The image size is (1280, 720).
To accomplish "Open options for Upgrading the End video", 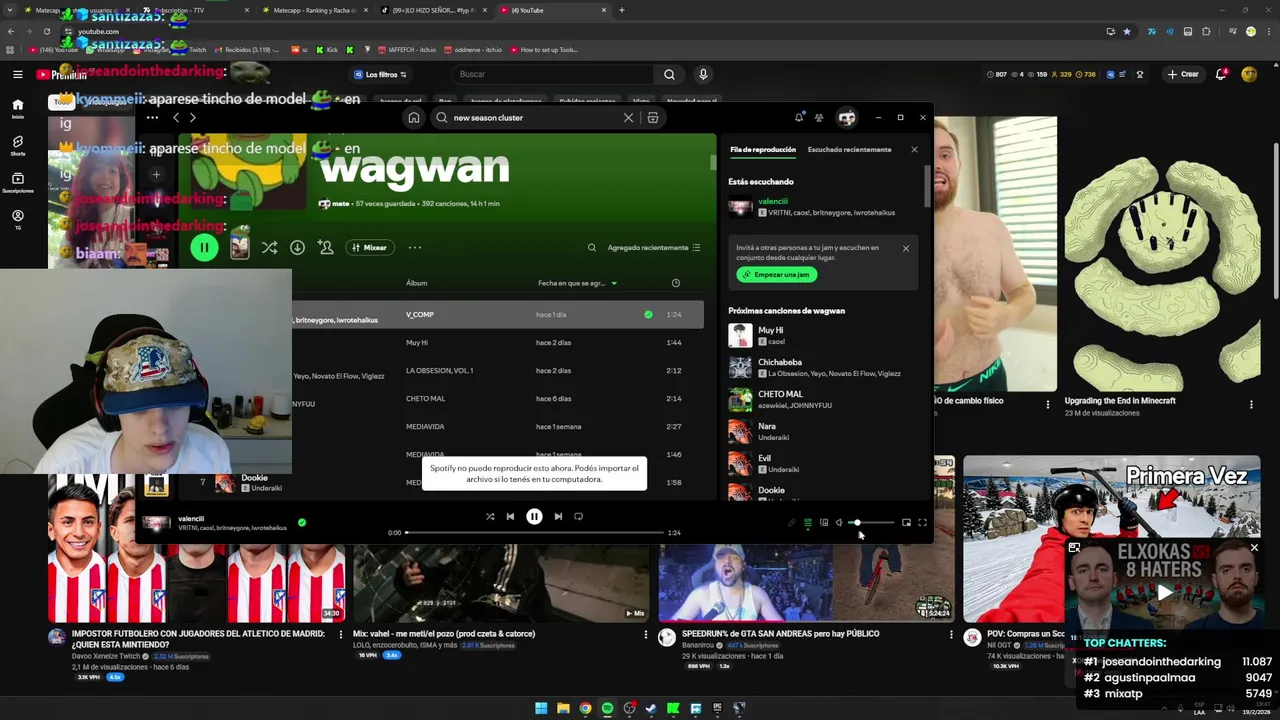I will tap(1251, 405).
